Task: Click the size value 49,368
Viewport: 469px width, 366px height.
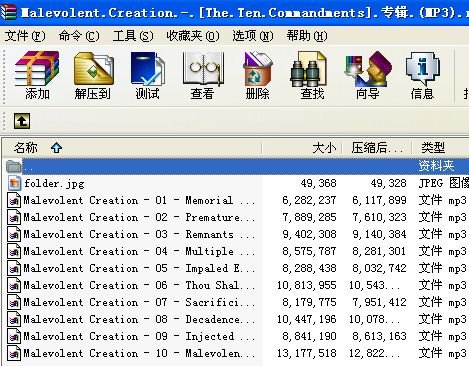Action: coord(318,183)
